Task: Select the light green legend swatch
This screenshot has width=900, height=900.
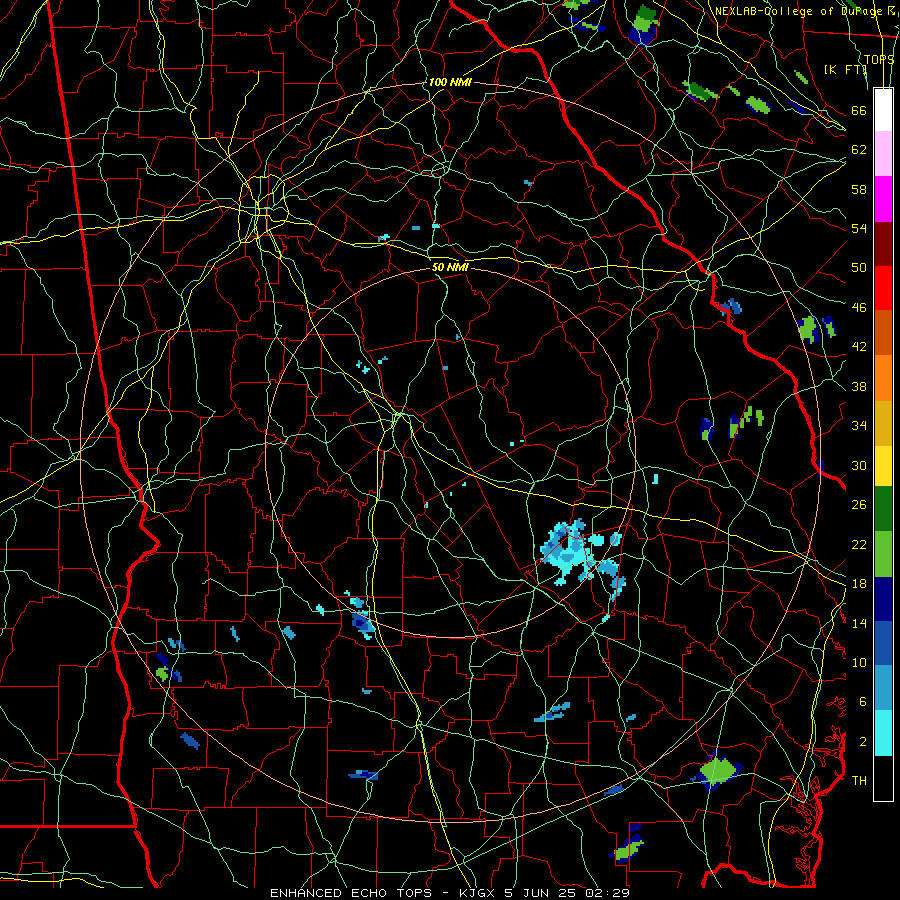Action: point(883,553)
